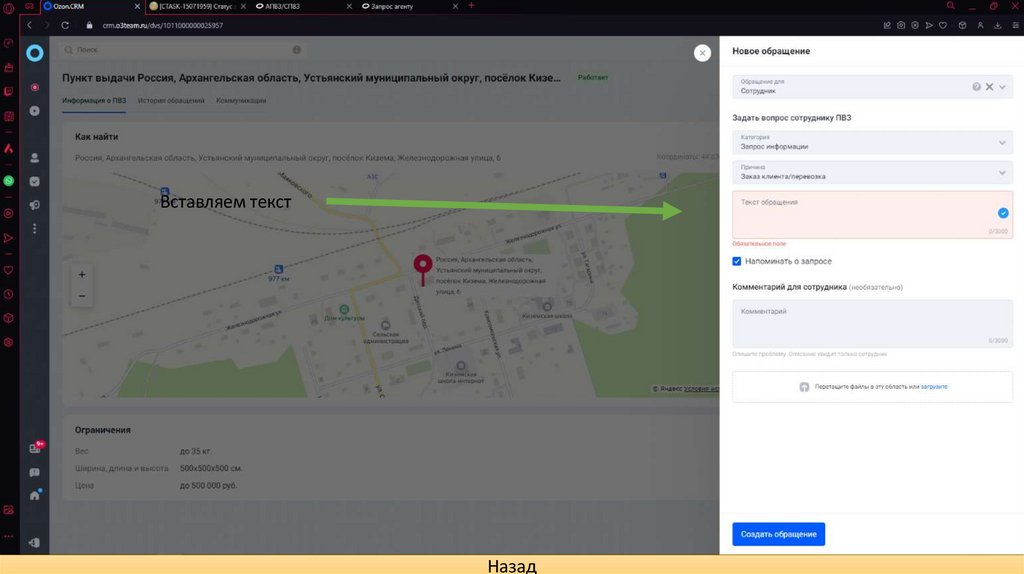The image size is (1024, 574).
Task: Open the Opera easy setup menu icon
Action: click(x=1016, y=25)
